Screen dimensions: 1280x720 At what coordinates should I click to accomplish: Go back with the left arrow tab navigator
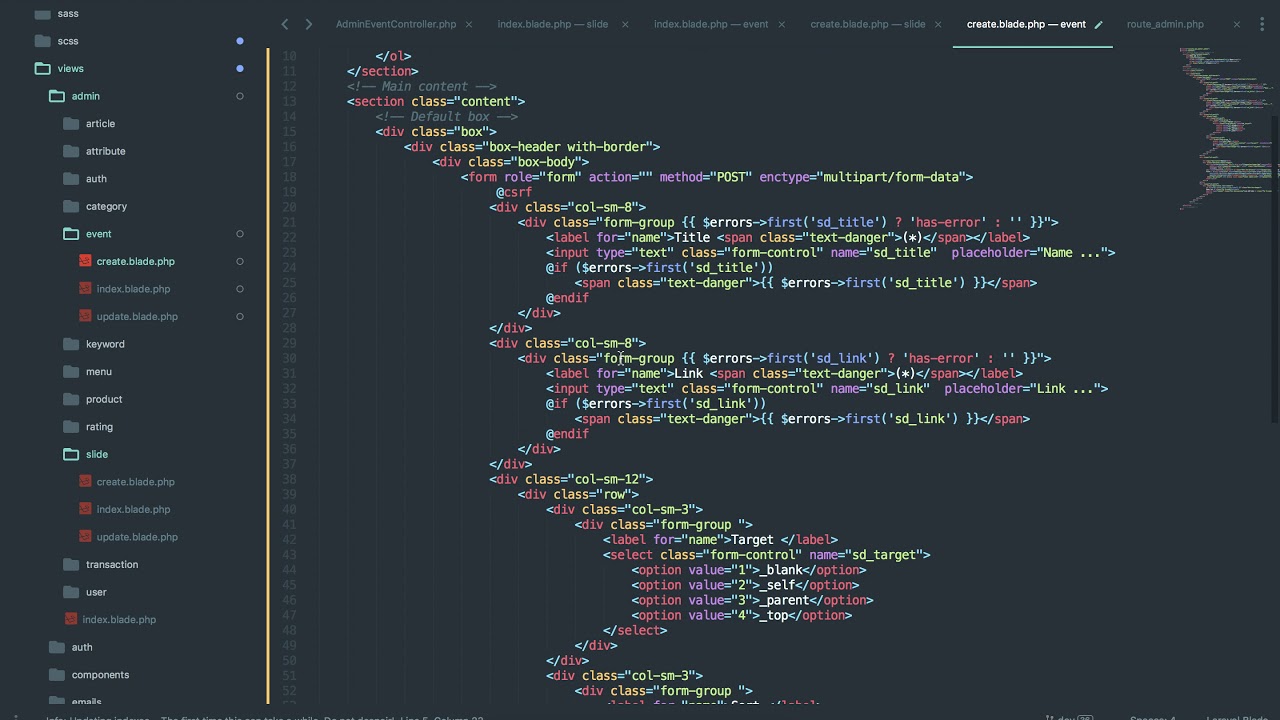point(285,24)
